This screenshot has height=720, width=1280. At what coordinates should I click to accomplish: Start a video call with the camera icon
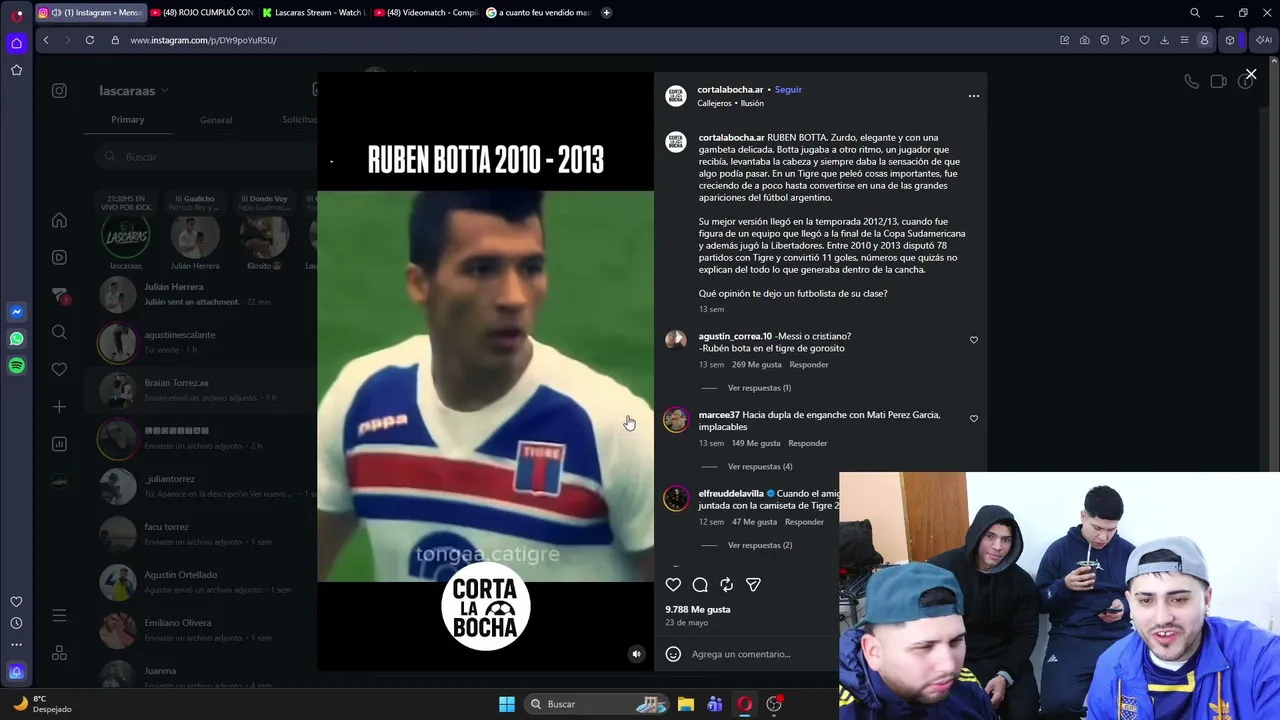tap(1218, 82)
